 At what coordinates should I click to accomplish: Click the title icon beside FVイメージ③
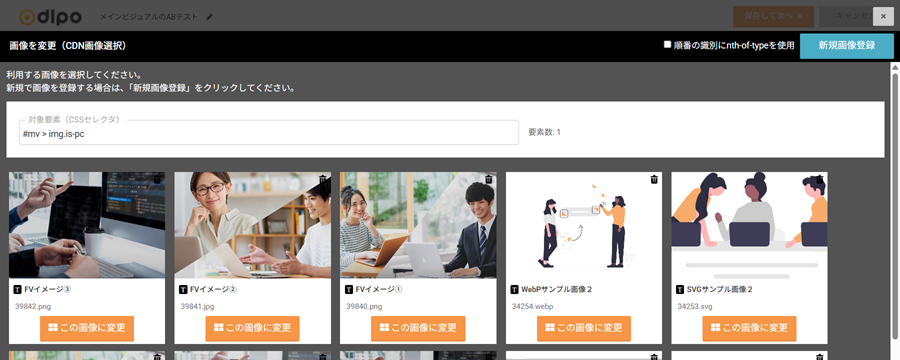click(x=18, y=289)
